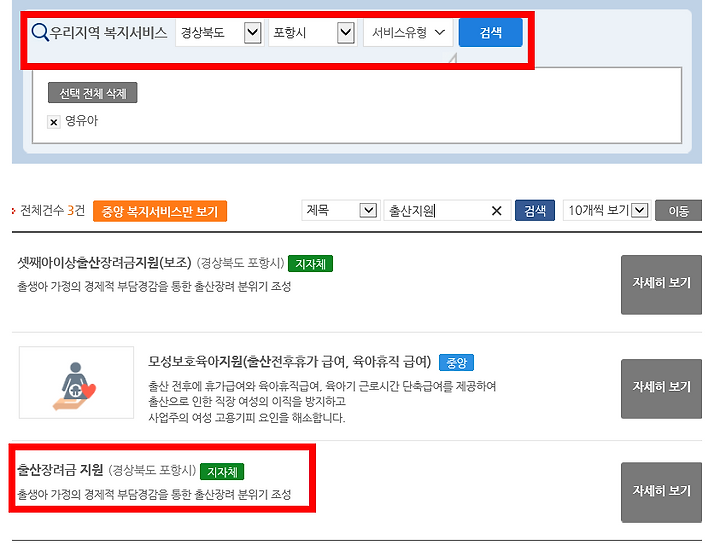Click (경상북도 포항시) text beside 출산장려금 지원

coord(152,470)
